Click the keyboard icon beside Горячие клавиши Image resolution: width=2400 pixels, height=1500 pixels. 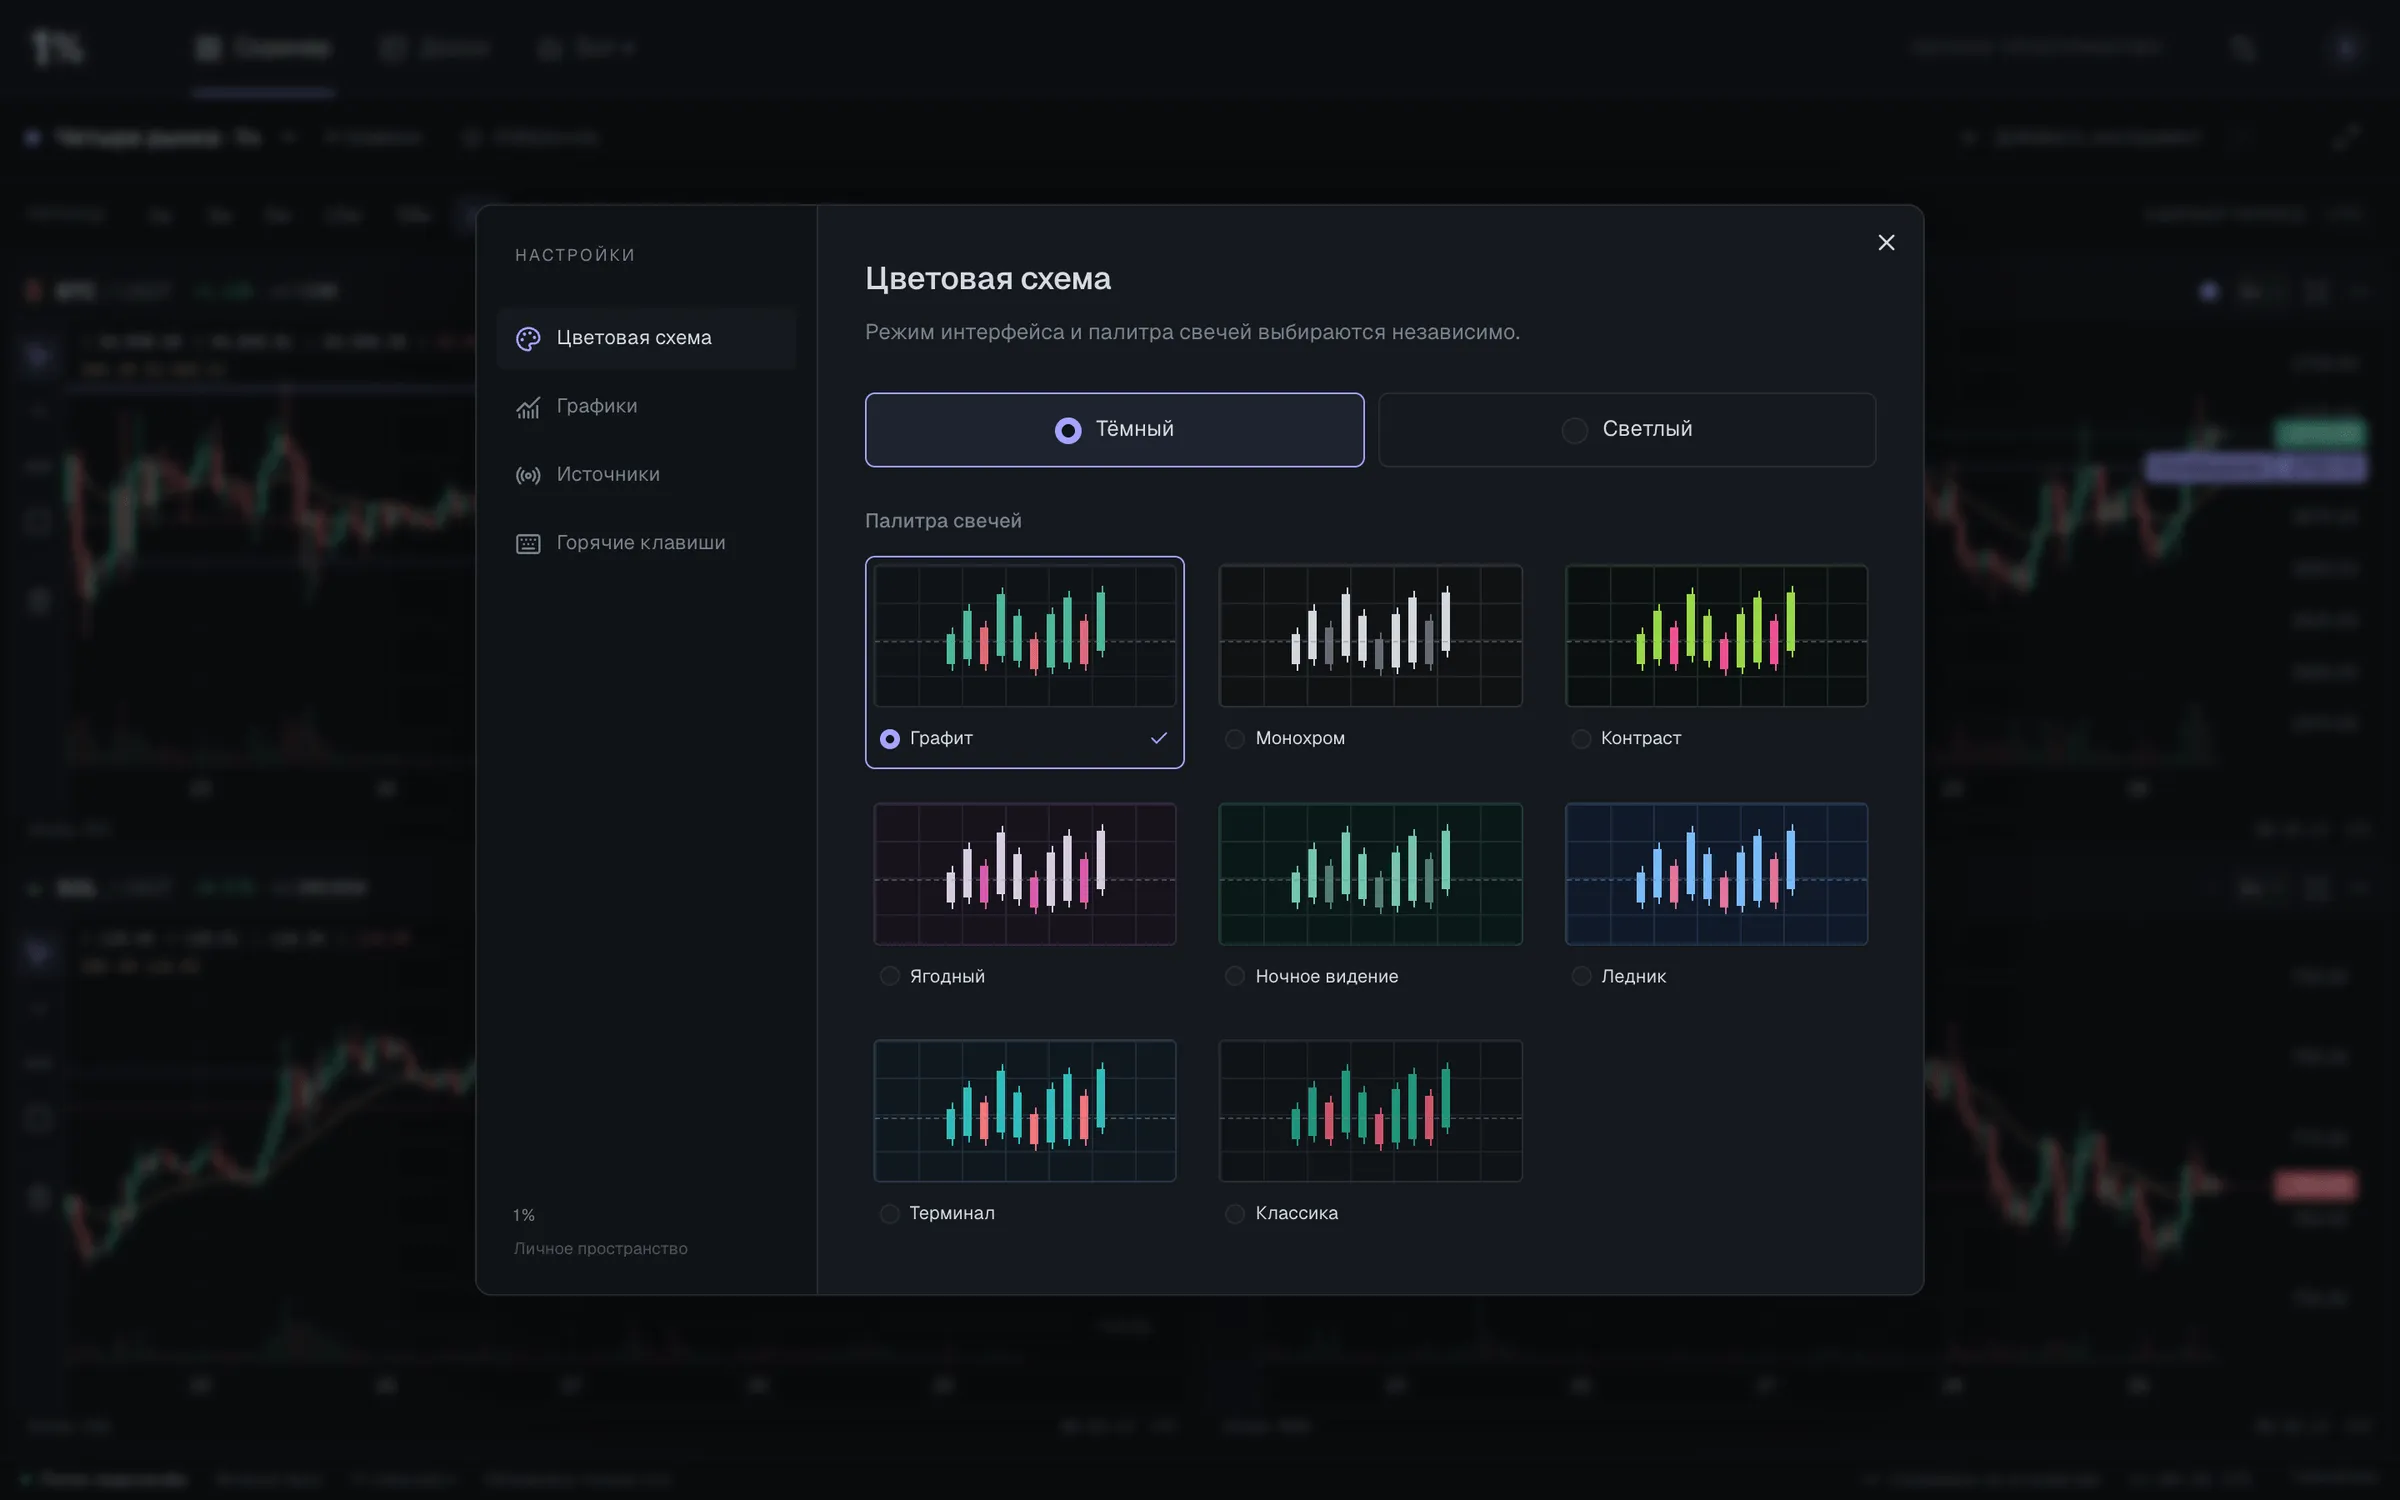pyautogui.click(x=528, y=543)
